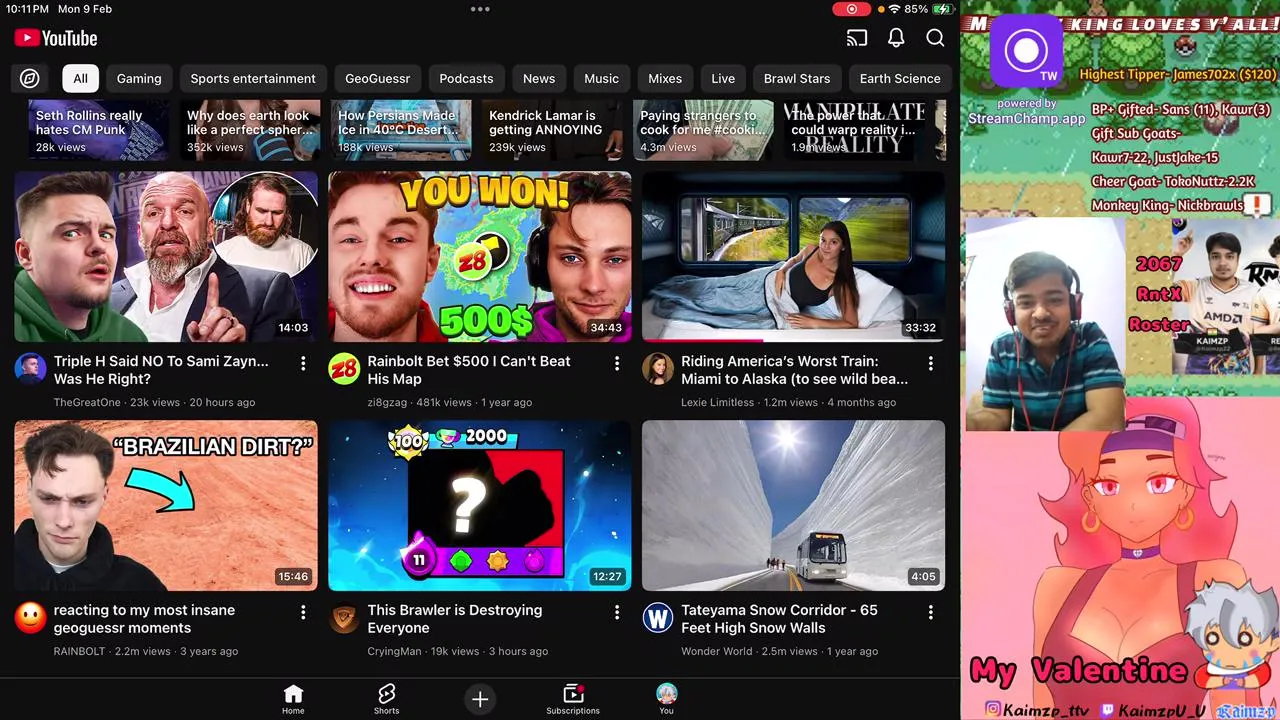Play the snow corridor bus thumbnail
This screenshot has height=720, width=1280.
point(794,506)
